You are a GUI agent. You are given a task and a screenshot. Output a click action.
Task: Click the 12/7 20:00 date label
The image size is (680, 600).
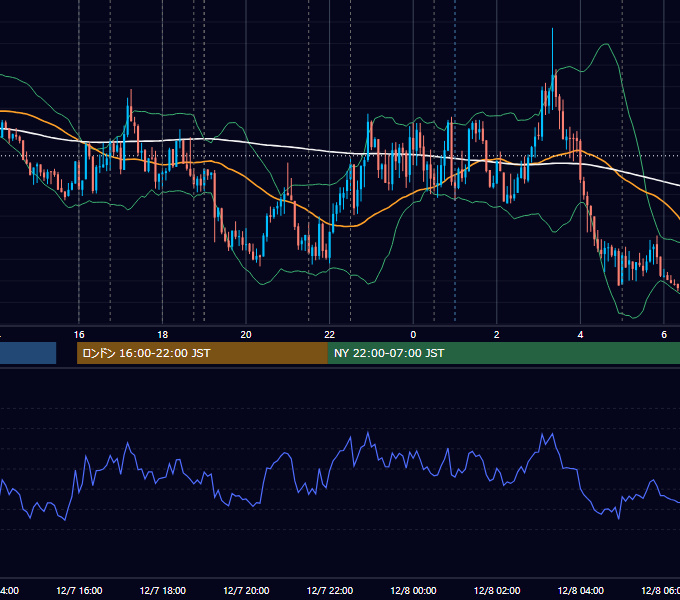(x=246, y=591)
